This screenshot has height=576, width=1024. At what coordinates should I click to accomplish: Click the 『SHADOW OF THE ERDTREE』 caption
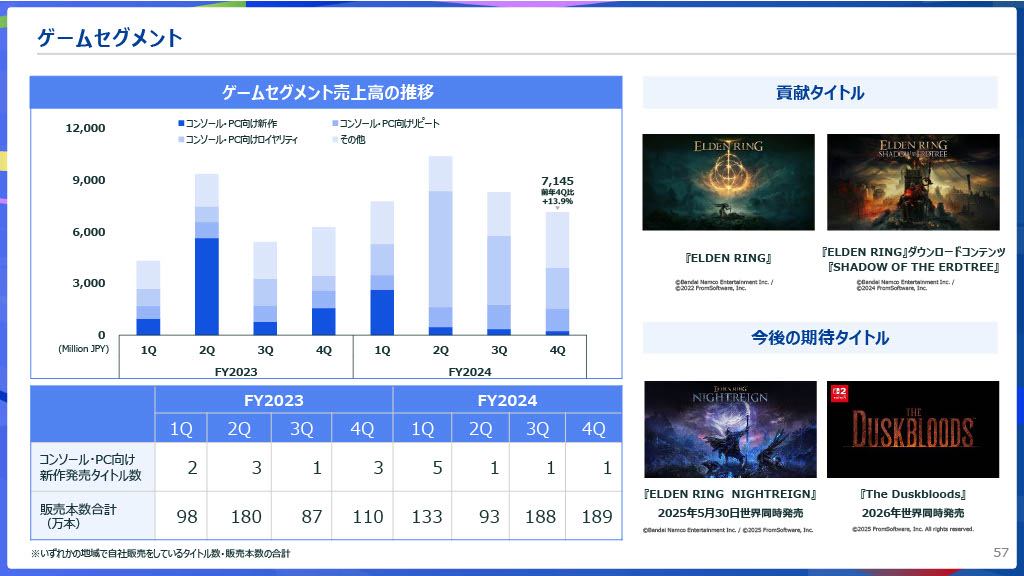913,267
